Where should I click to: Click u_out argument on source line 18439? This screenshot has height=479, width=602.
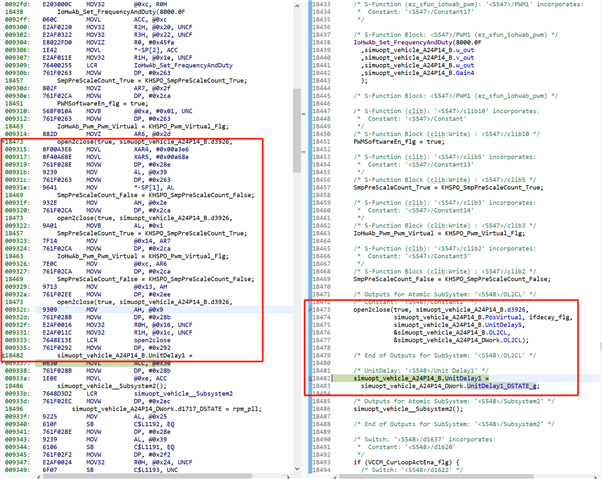tap(465, 50)
